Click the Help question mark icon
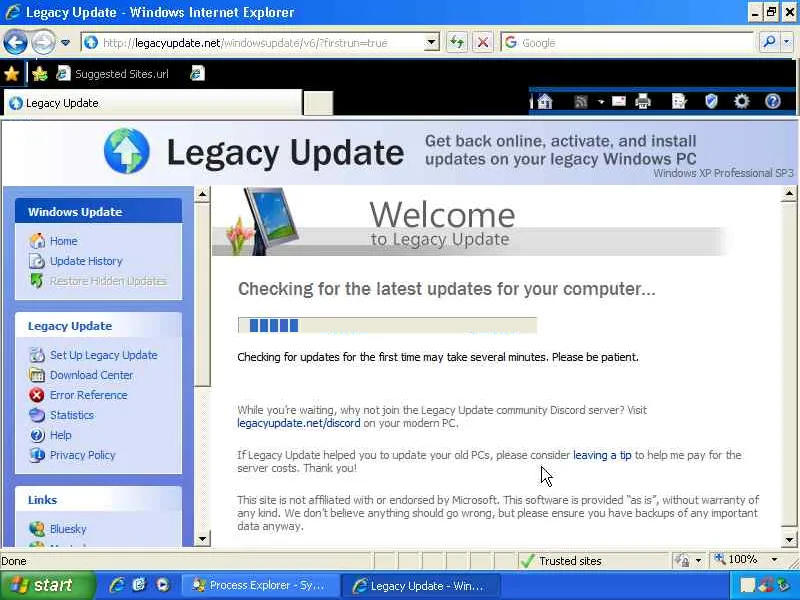Viewport: 800px width, 600px height. [x=772, y=102]
